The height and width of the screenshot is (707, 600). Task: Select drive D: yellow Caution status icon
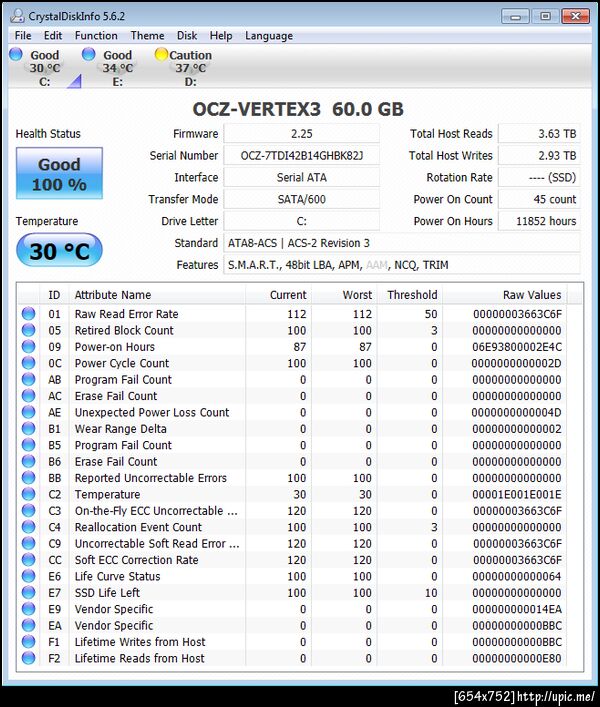161,54
